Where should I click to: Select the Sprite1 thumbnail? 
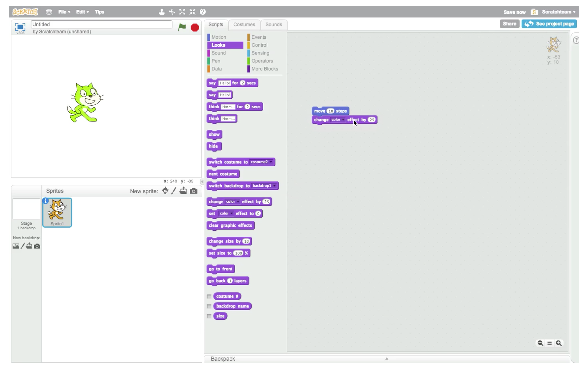tap(57, 212)
